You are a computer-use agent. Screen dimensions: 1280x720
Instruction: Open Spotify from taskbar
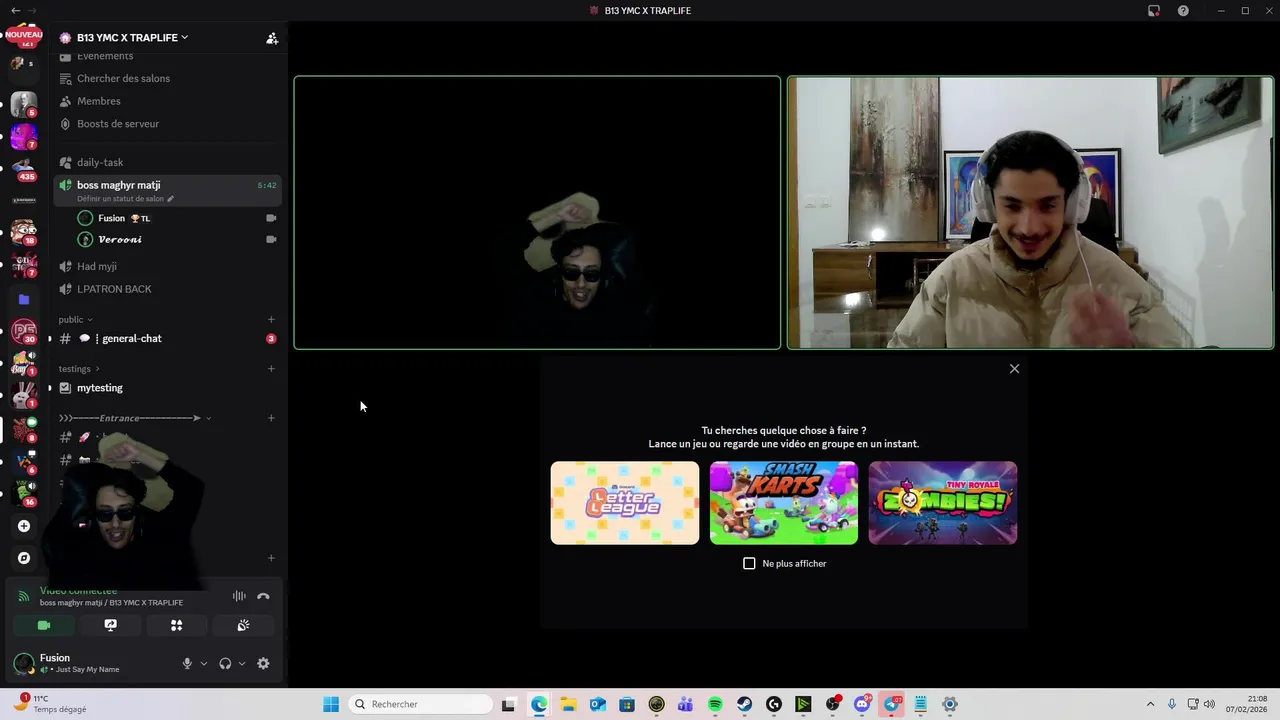coord(715,704)
